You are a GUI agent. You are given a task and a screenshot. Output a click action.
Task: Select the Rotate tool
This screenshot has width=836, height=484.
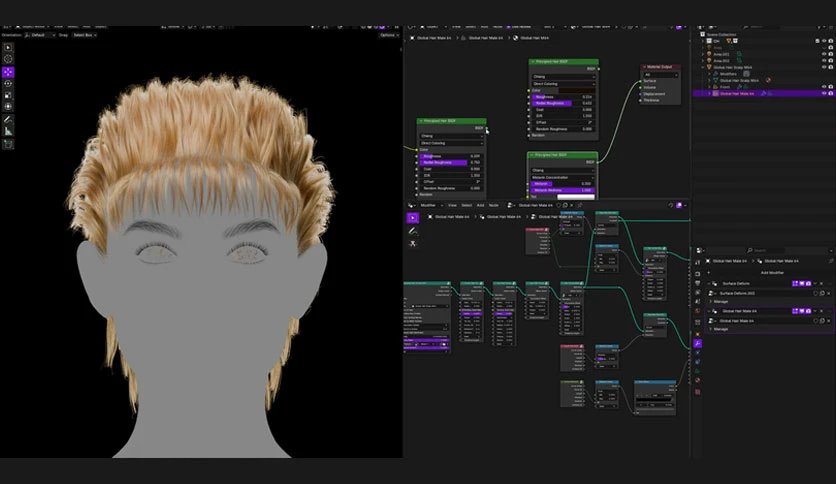point(8,84)
